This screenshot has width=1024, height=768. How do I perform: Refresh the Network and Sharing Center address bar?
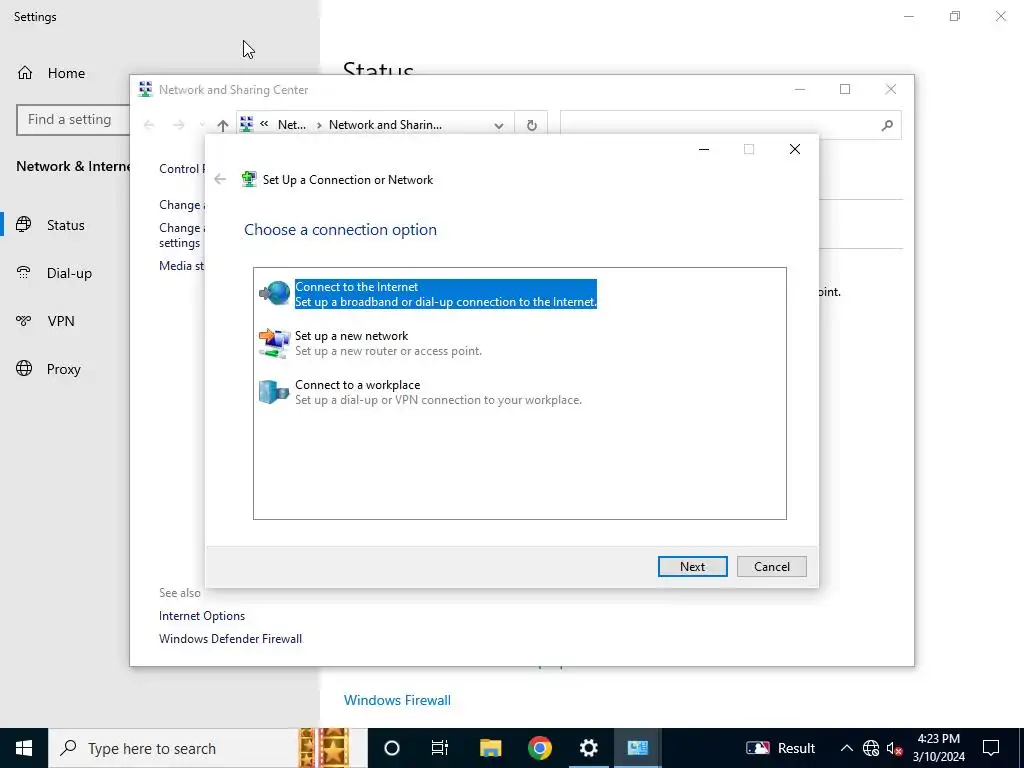point(532,125)
